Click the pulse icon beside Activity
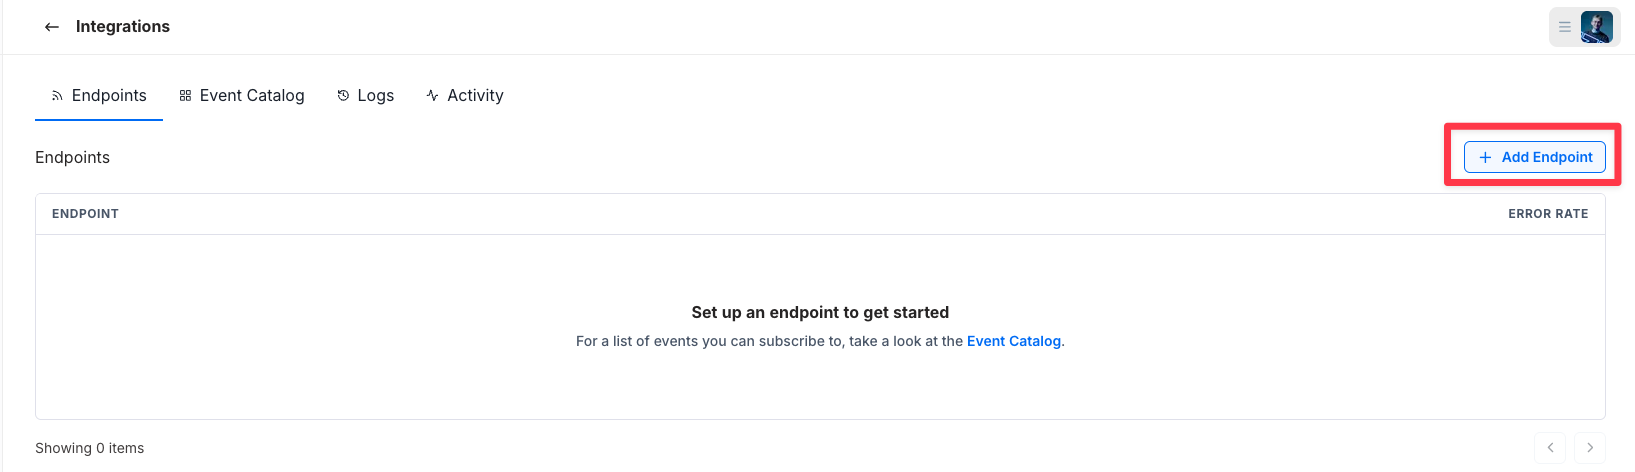1635x472 pixels. click(432, 96)
